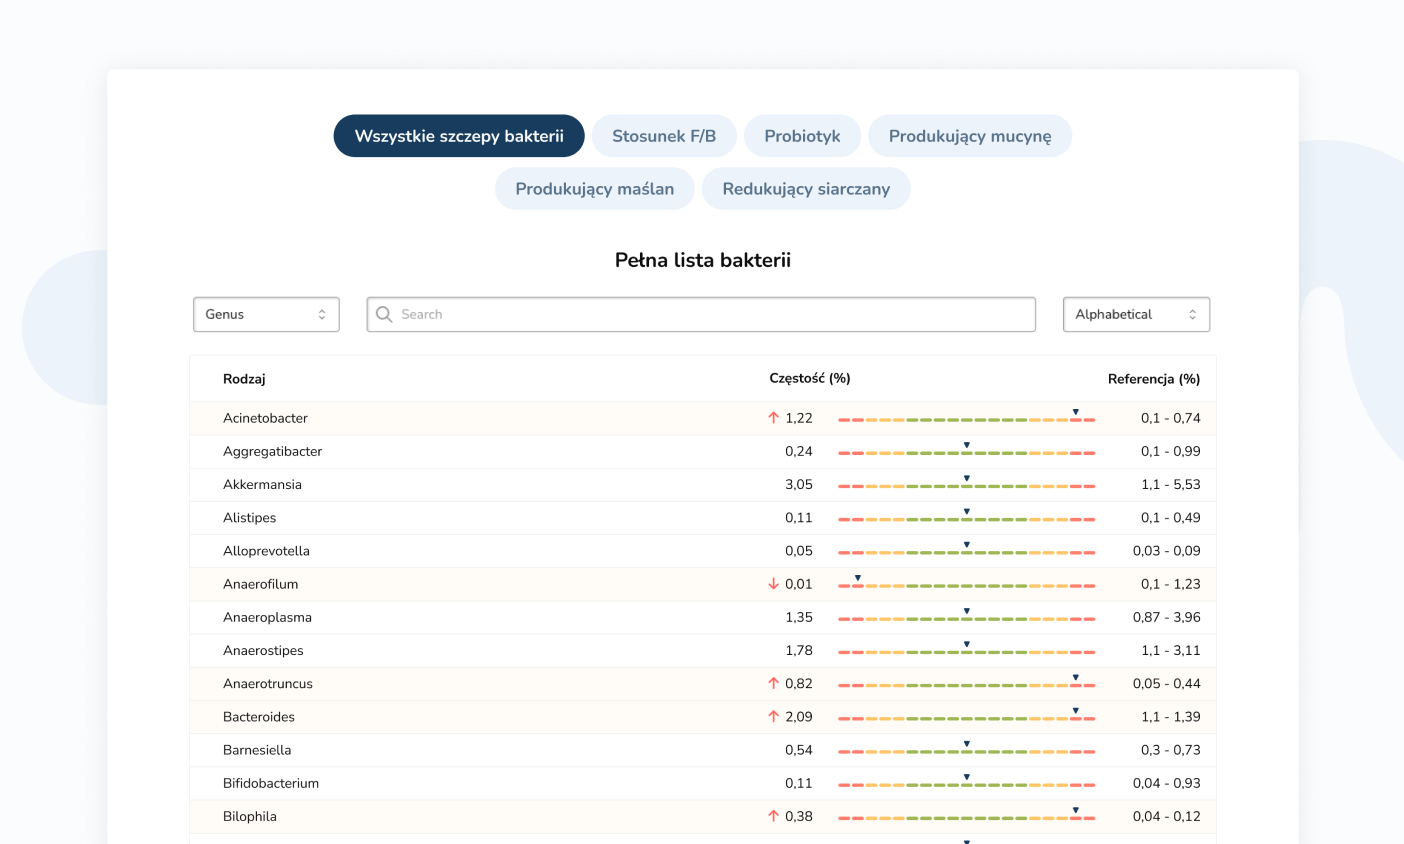The height and width of the screenshot is (844, 1404).
Task: Click the red down arrow beside Anaerofilum
Action: click(773, 584)
